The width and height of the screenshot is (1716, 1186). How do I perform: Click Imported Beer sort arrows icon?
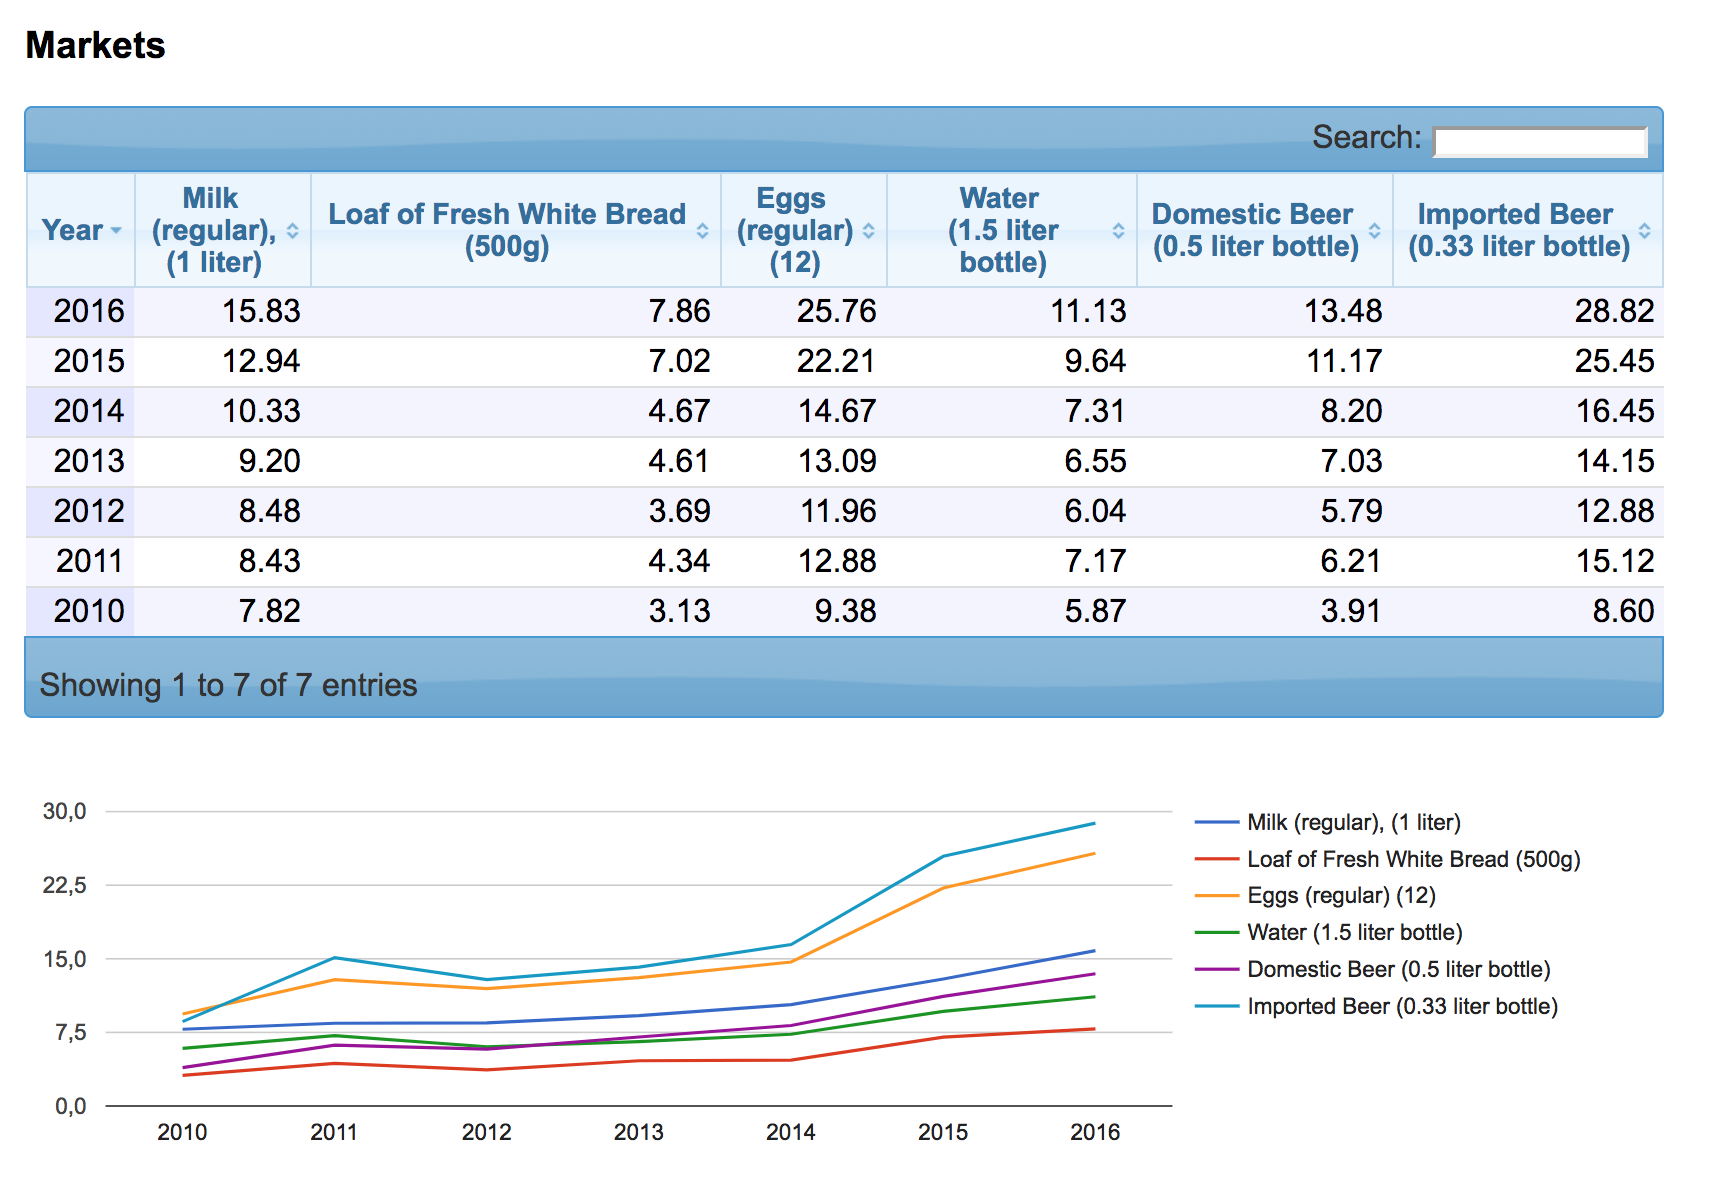coord(1644,231)
